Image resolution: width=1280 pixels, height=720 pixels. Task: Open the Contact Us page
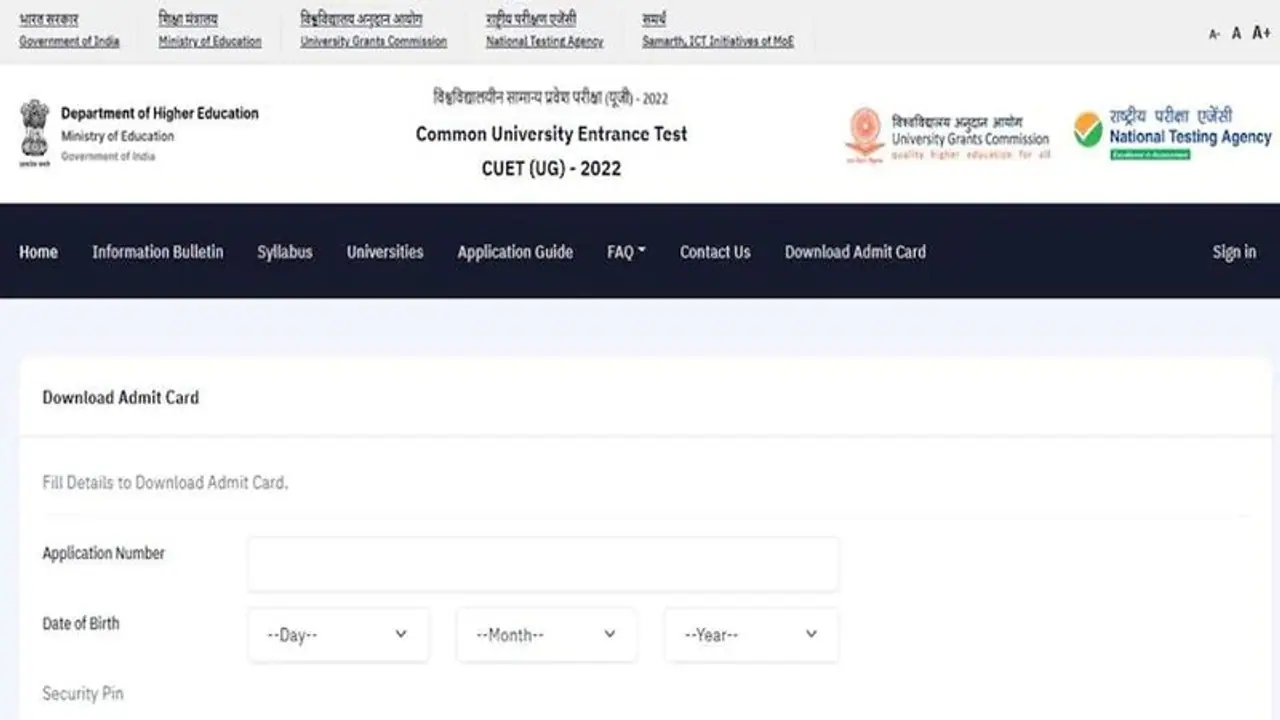tap(714, 252)
